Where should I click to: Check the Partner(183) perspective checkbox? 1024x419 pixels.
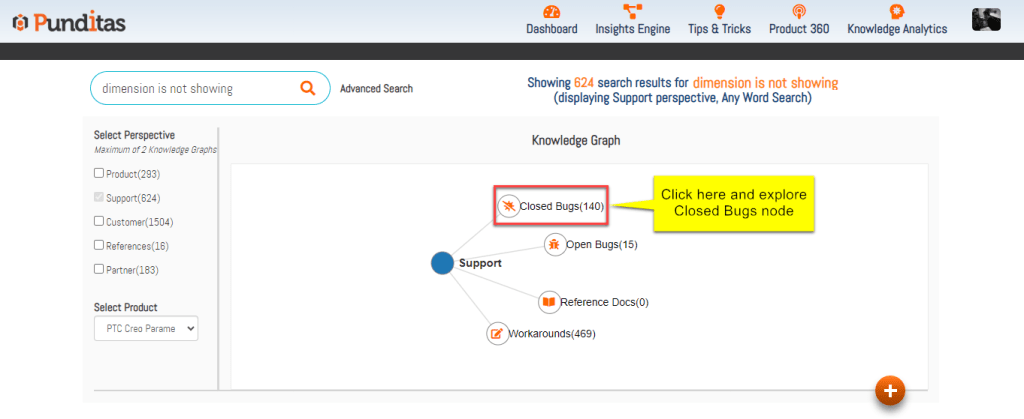click(99, 270)
